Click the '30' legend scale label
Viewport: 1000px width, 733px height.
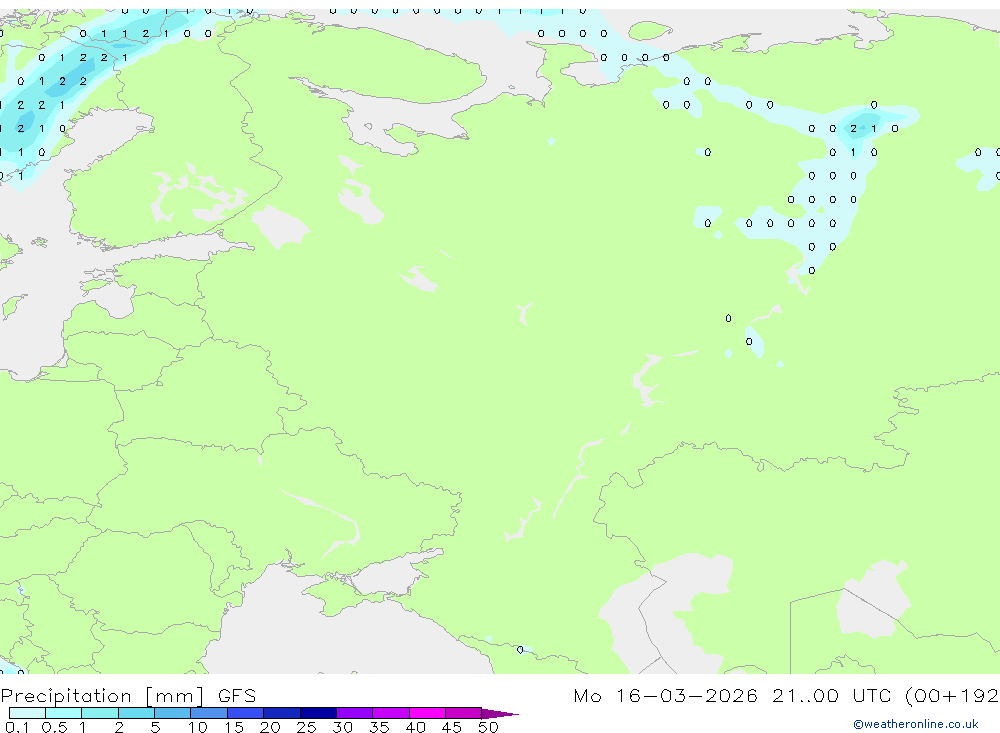342,727
